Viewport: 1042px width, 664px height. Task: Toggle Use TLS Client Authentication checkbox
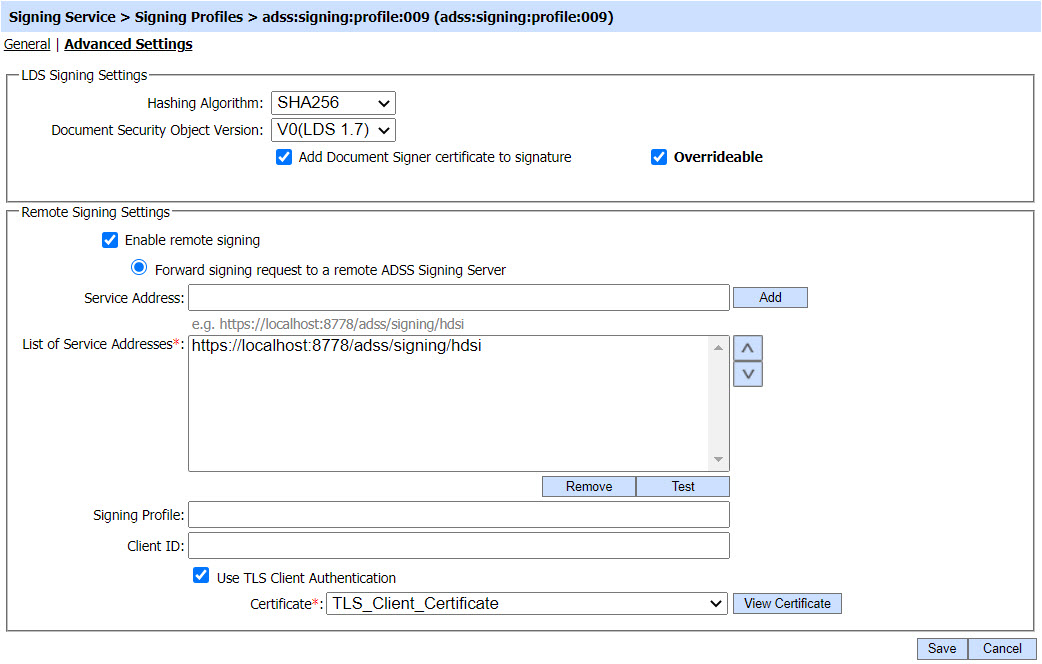tap(201, 577)
